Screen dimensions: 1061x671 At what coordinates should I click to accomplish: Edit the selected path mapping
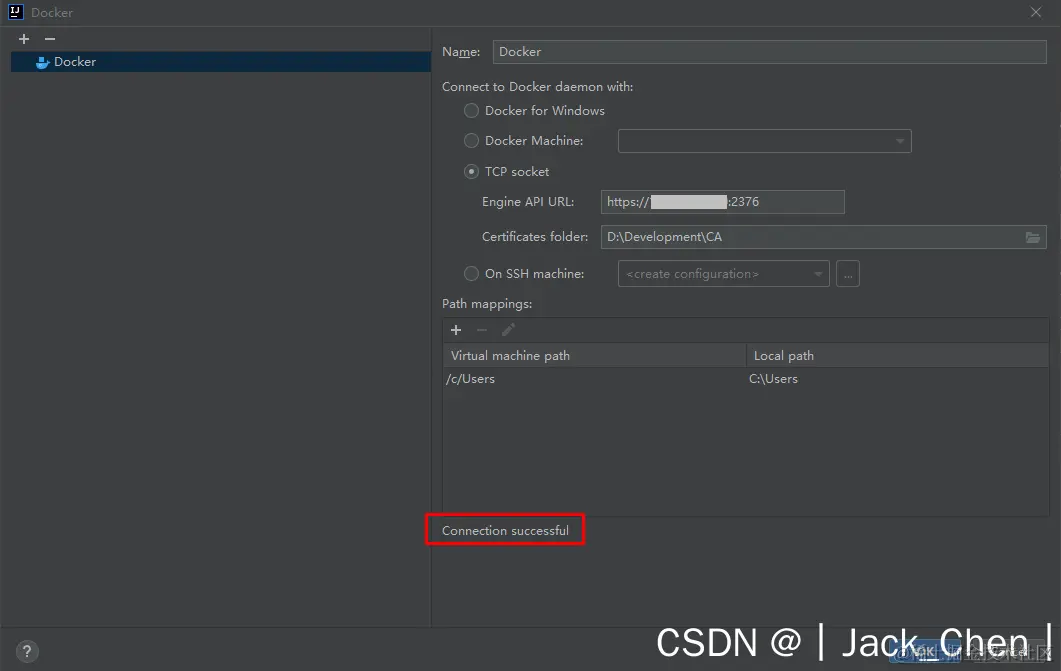click(x=508, y=330)
